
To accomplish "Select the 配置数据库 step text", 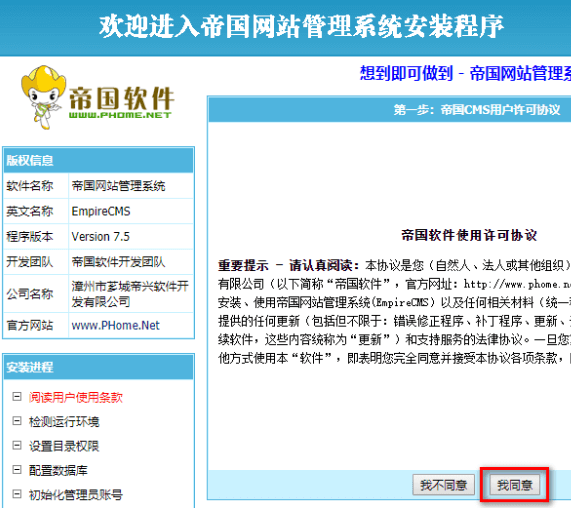I will [x=58, y=470].
